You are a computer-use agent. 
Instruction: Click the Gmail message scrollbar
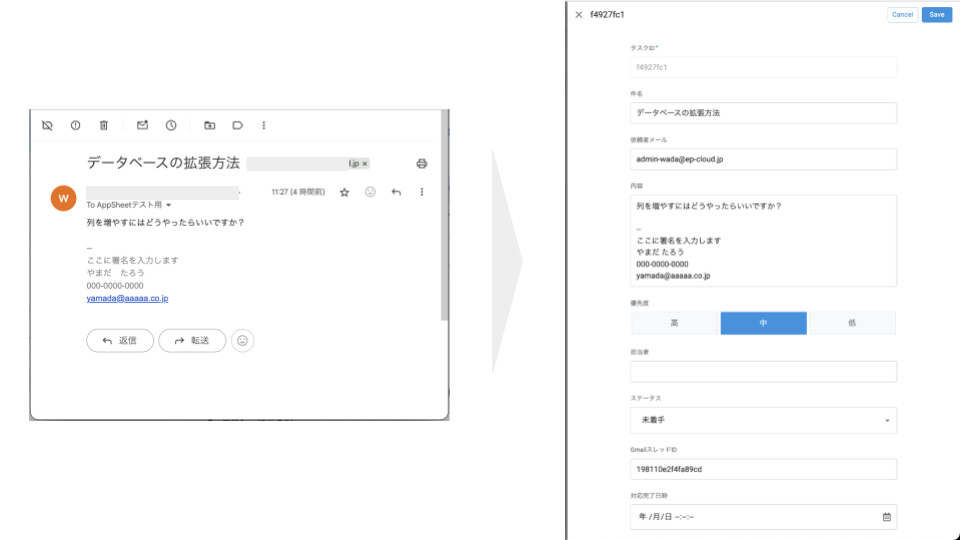click(444, 214)
